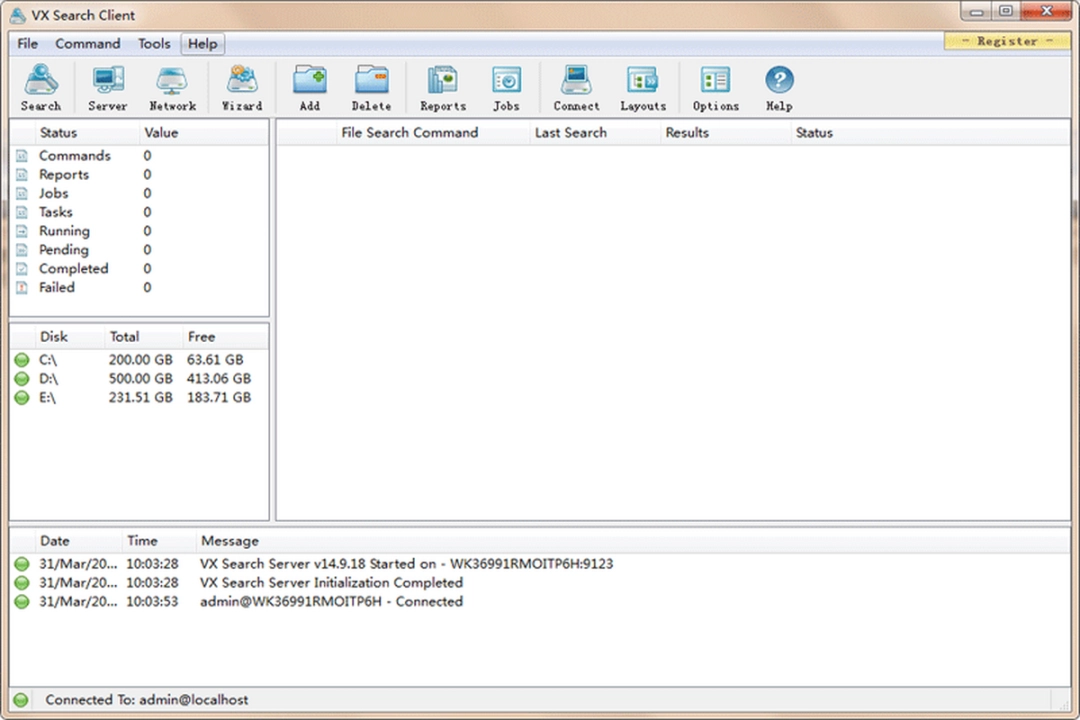Add a new file search command
Screen dimensions: 1080x720
(x=310, y=87)
